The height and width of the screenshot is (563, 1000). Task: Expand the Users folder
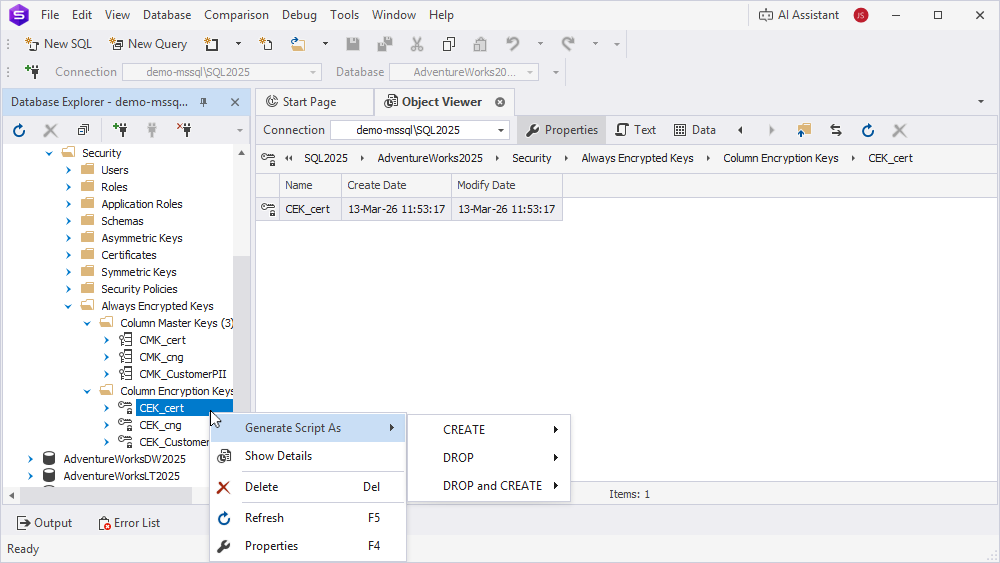click(x=68, y=170)
